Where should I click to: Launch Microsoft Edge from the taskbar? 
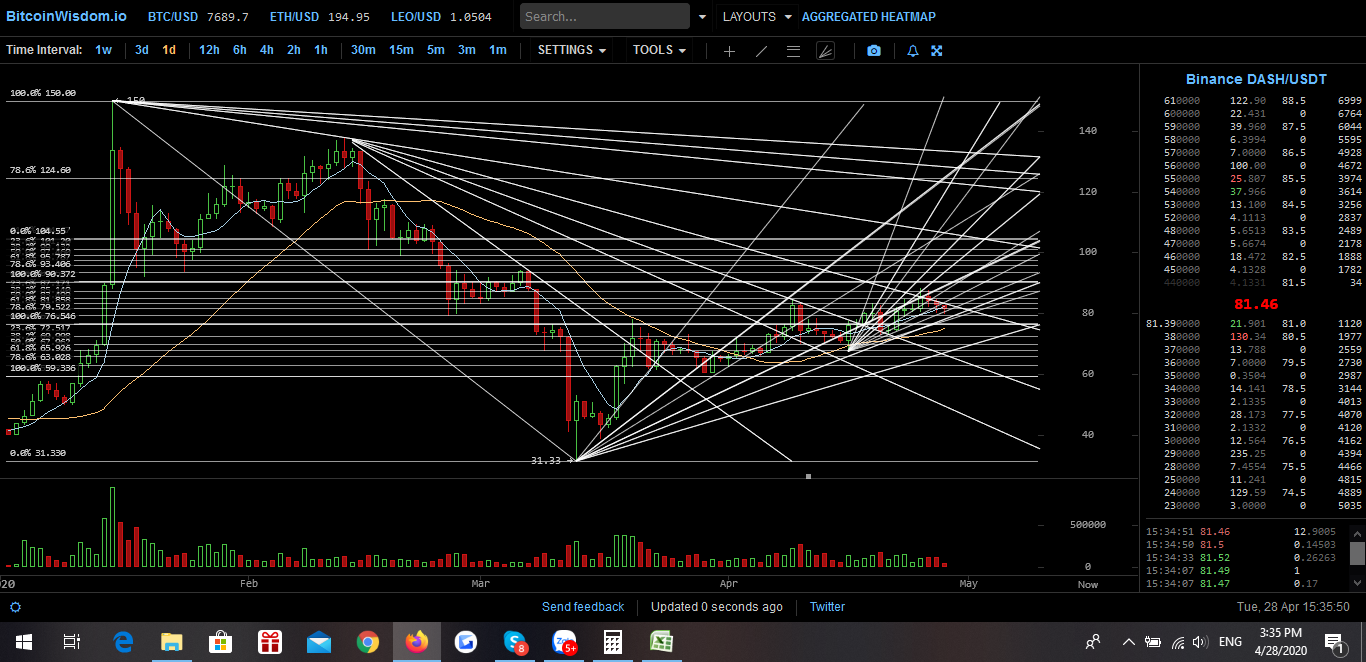click(x=123, y=642)
